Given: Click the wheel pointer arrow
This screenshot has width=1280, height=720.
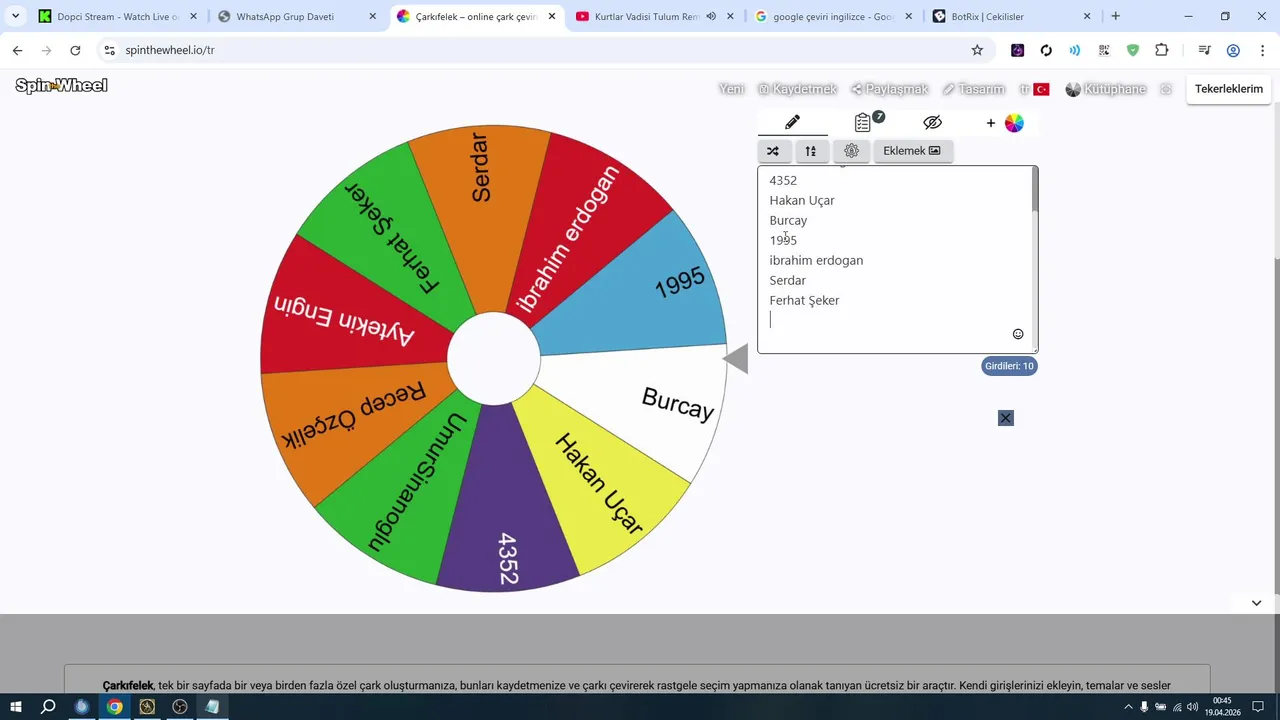Looking at the screenshot, I should [736, 359].
